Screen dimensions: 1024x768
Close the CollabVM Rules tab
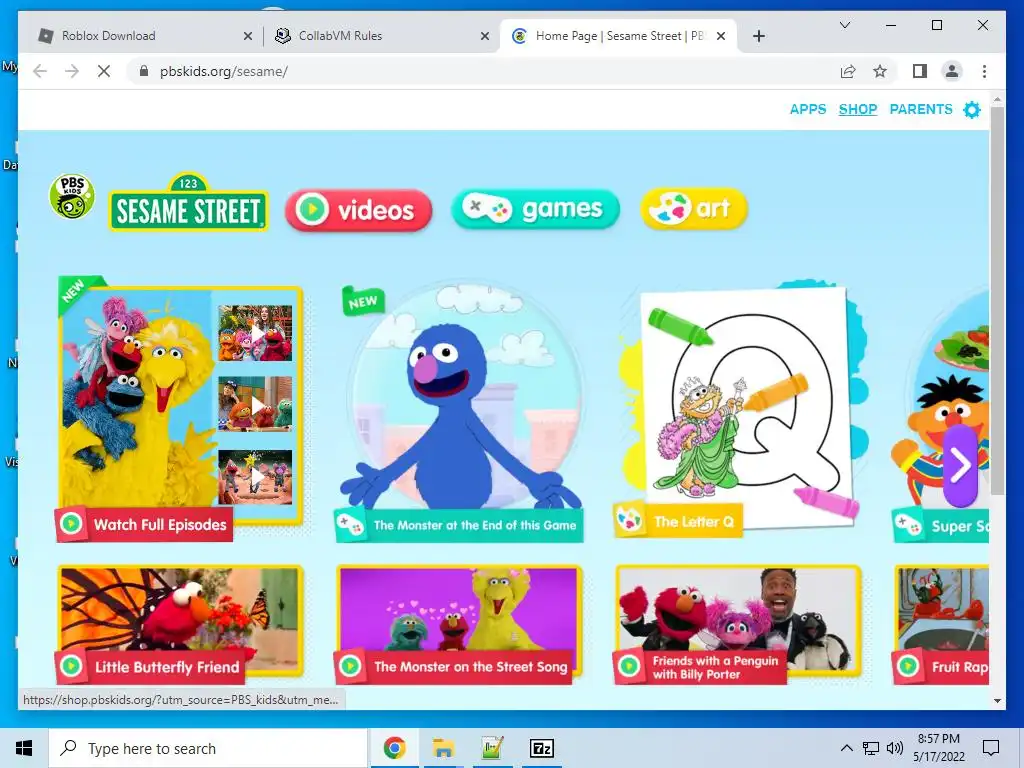point(485,36)
